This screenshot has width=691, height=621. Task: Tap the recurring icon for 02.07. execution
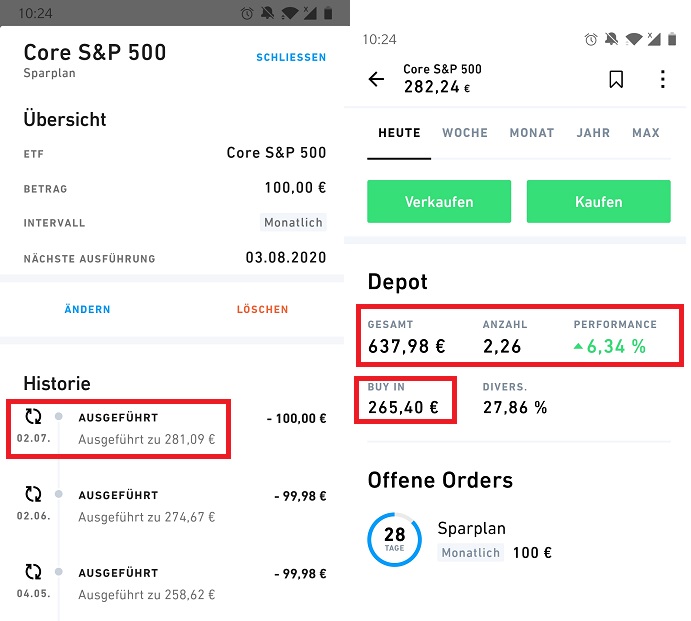coord(33,416)
